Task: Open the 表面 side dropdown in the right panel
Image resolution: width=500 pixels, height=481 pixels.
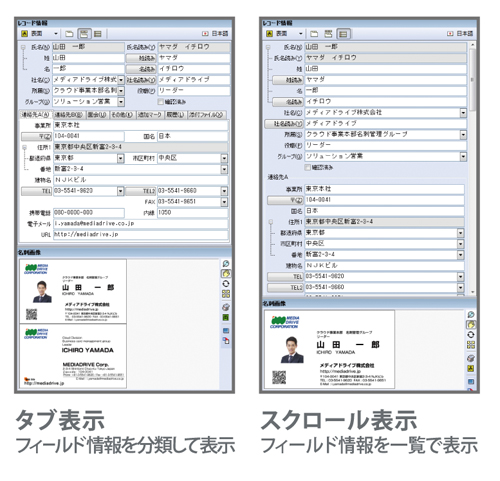Action: click(x=301, y=34)
